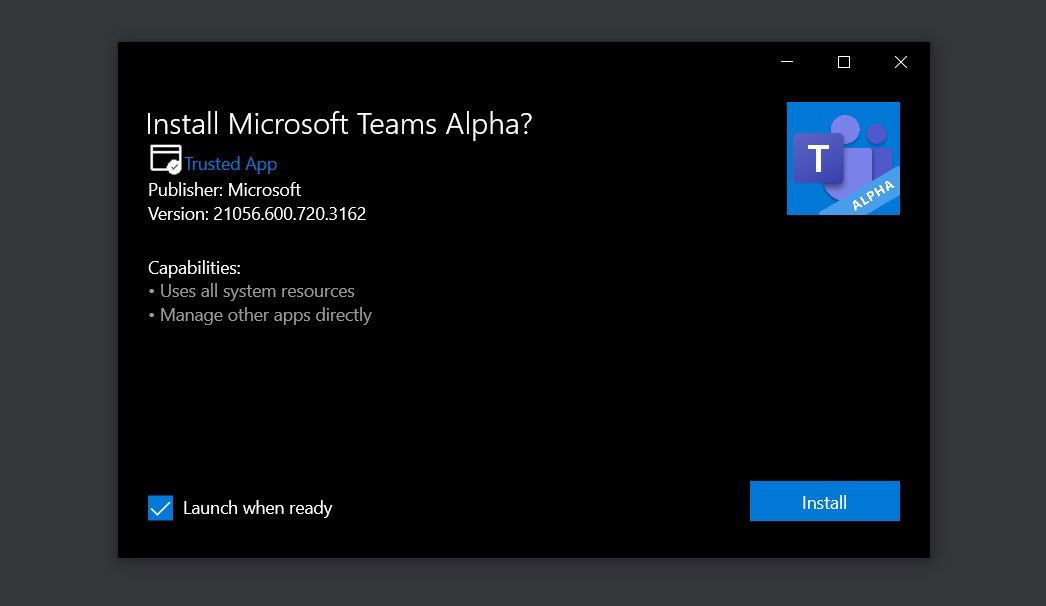Click the Publisher Microsoft label
The image size is (1046, 606).
224,190
